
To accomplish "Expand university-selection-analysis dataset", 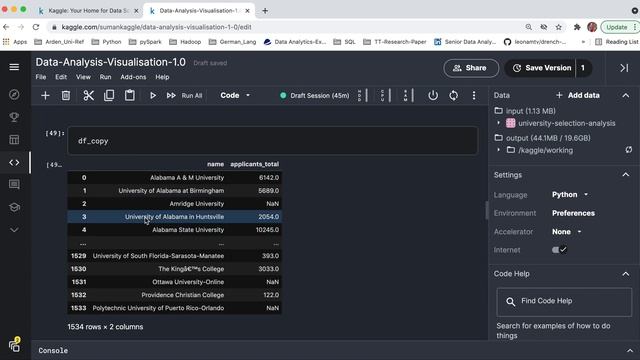I will pyautogui.click(x=498, y=123).
